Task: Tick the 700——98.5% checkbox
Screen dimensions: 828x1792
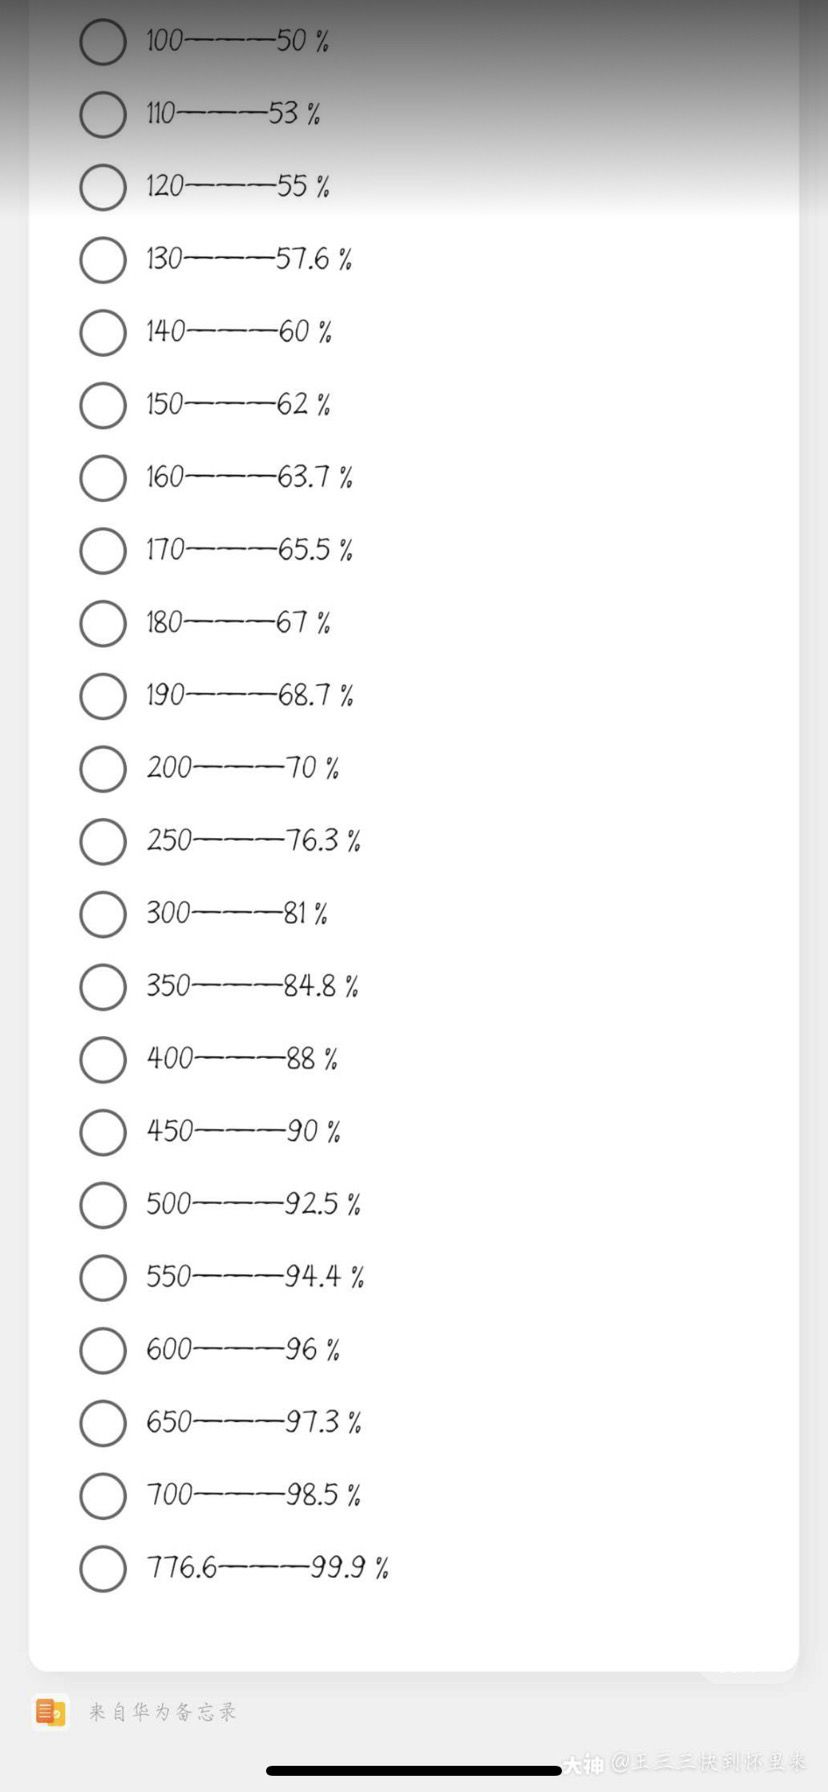Action: 103,1496
